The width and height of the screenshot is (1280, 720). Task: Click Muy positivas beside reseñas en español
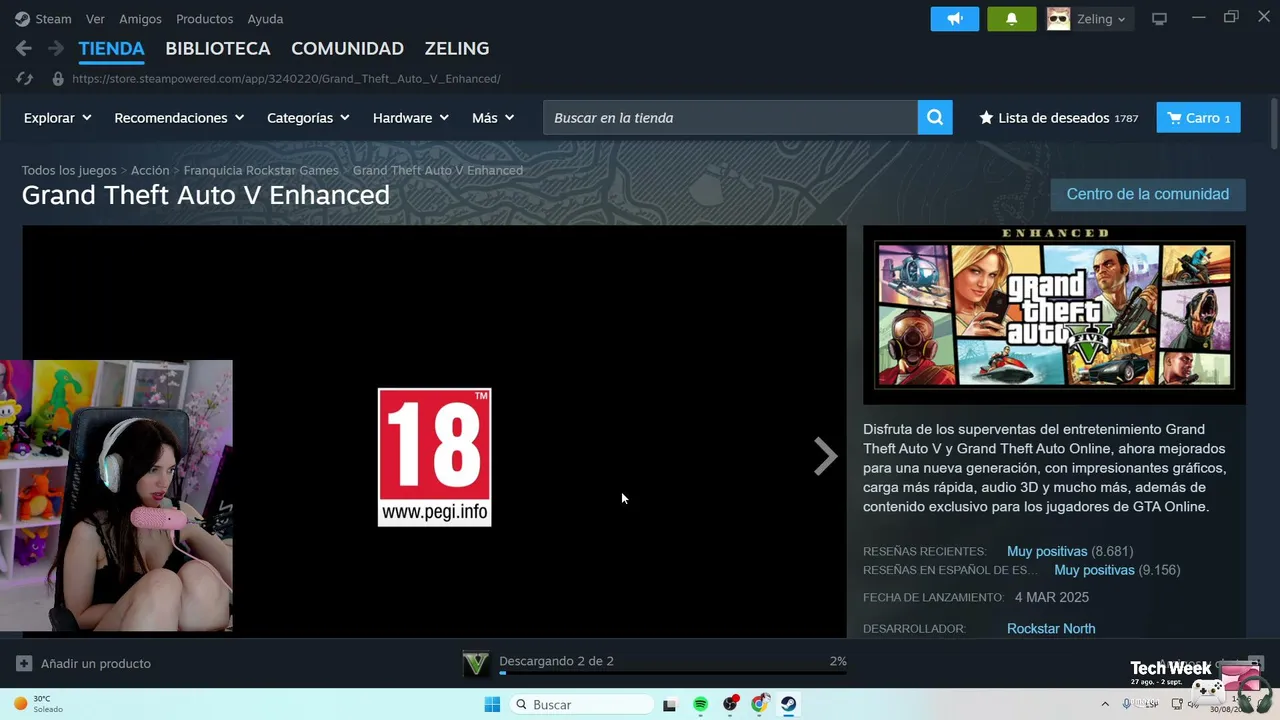(x=1094, y=570)
